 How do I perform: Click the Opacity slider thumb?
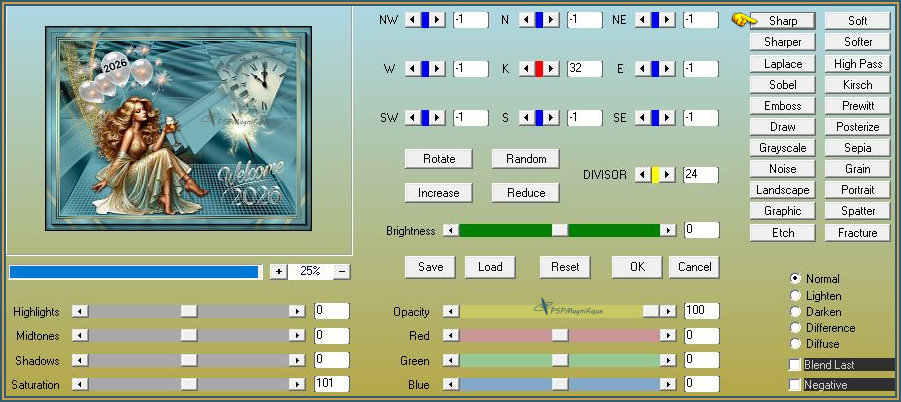coord(650,311)
